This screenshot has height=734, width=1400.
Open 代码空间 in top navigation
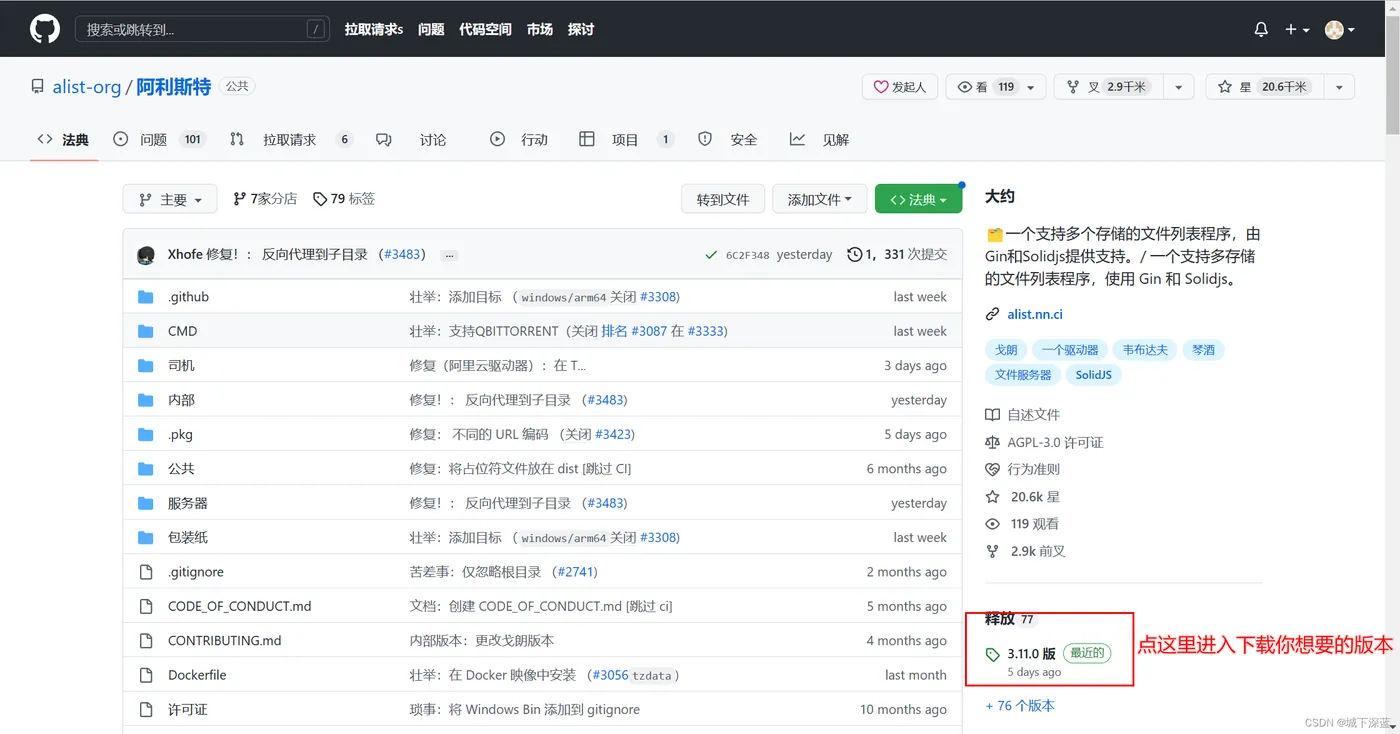485,29
